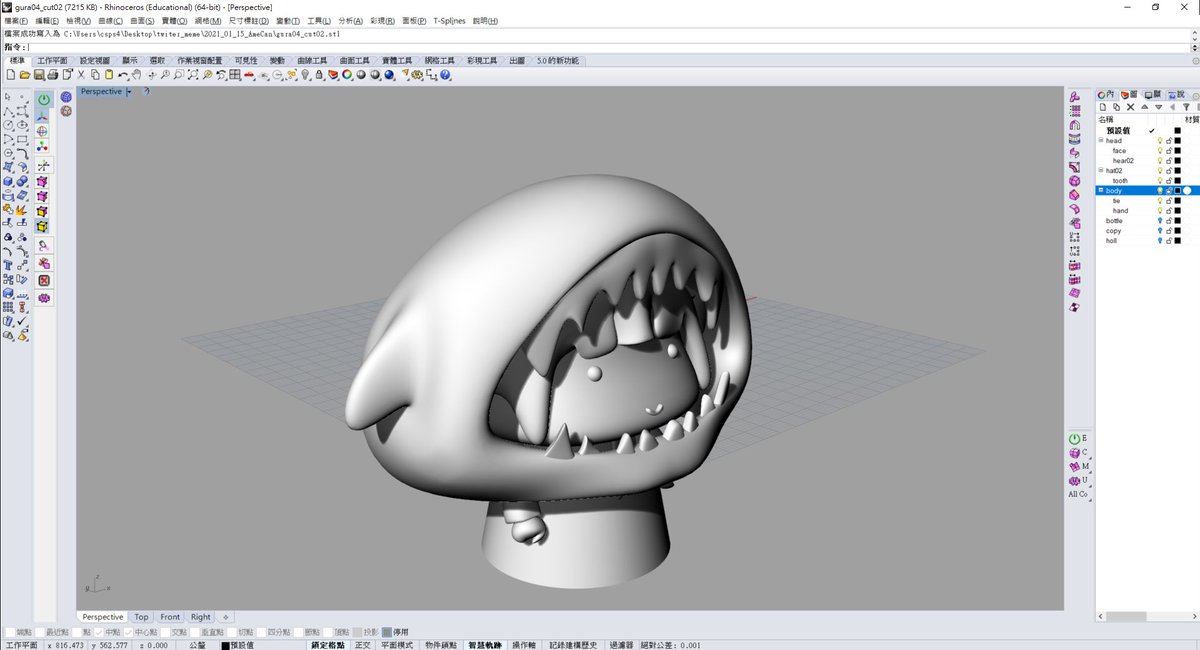Toggle lock icon of tooth layer
Image resolution: width=1200 pixels, height=650 pixels.
1169,181
